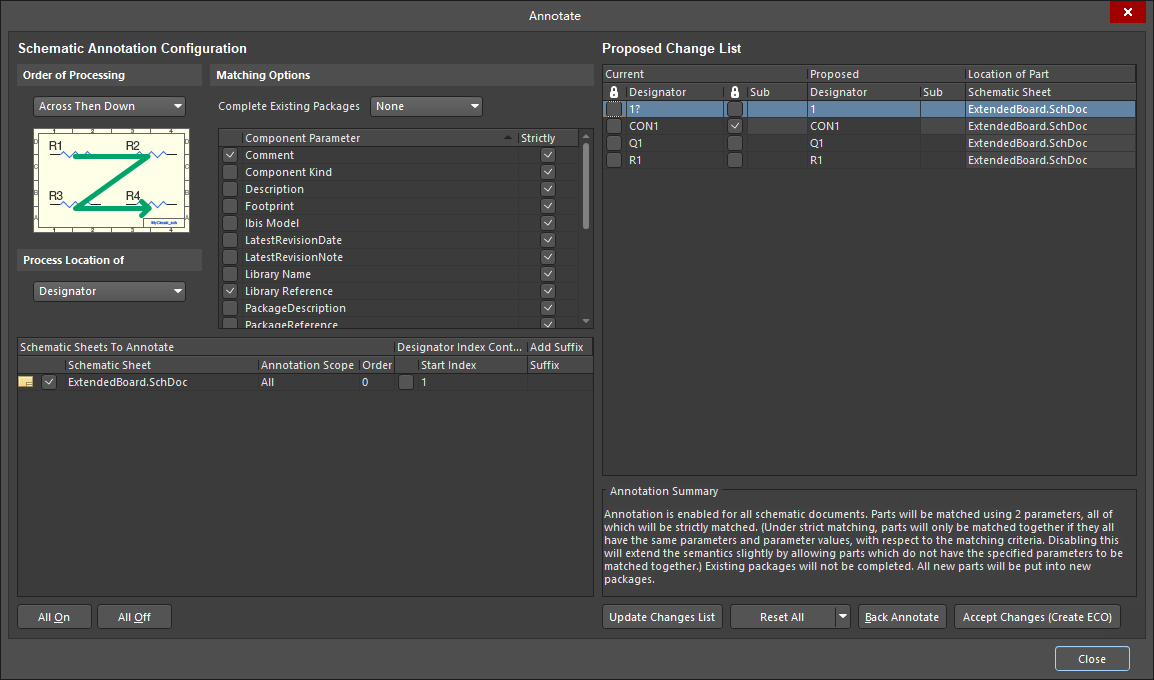This screenshot has width=1154, height=680.
Task: Lock the Q1 designator checkbox
Action: (x=614, y=143)
